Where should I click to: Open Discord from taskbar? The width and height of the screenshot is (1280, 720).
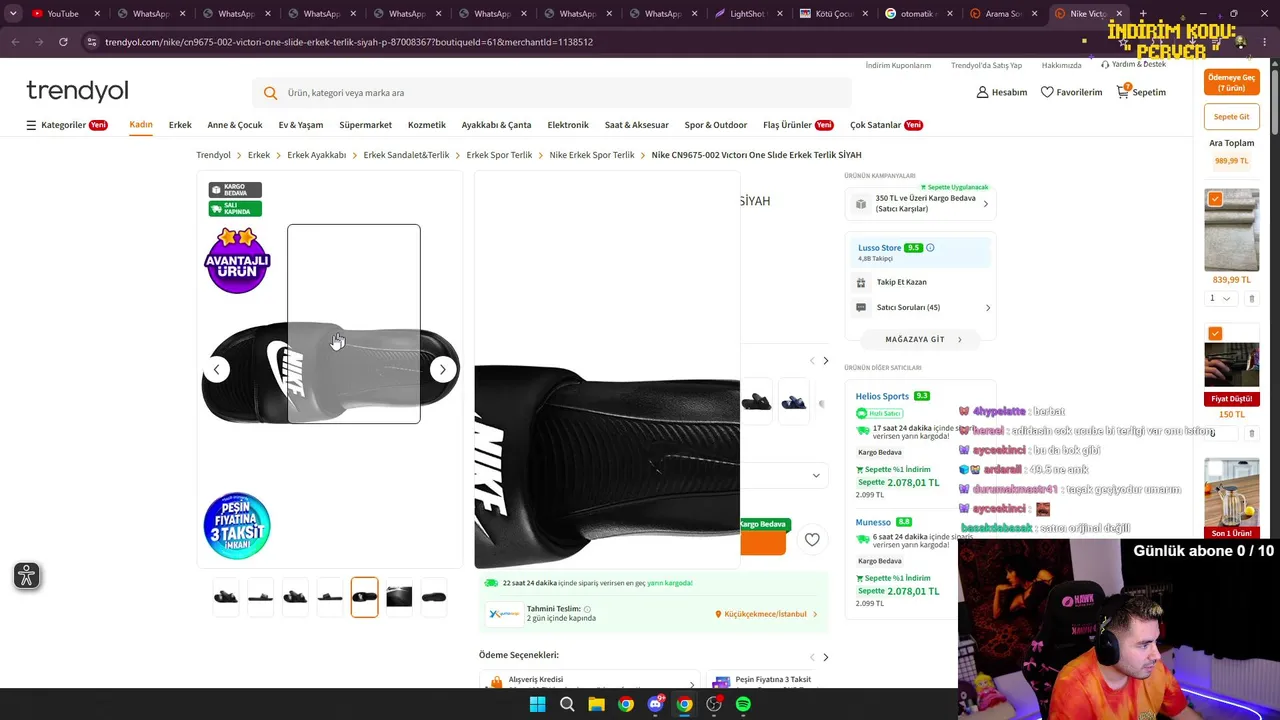coord(655,704)
